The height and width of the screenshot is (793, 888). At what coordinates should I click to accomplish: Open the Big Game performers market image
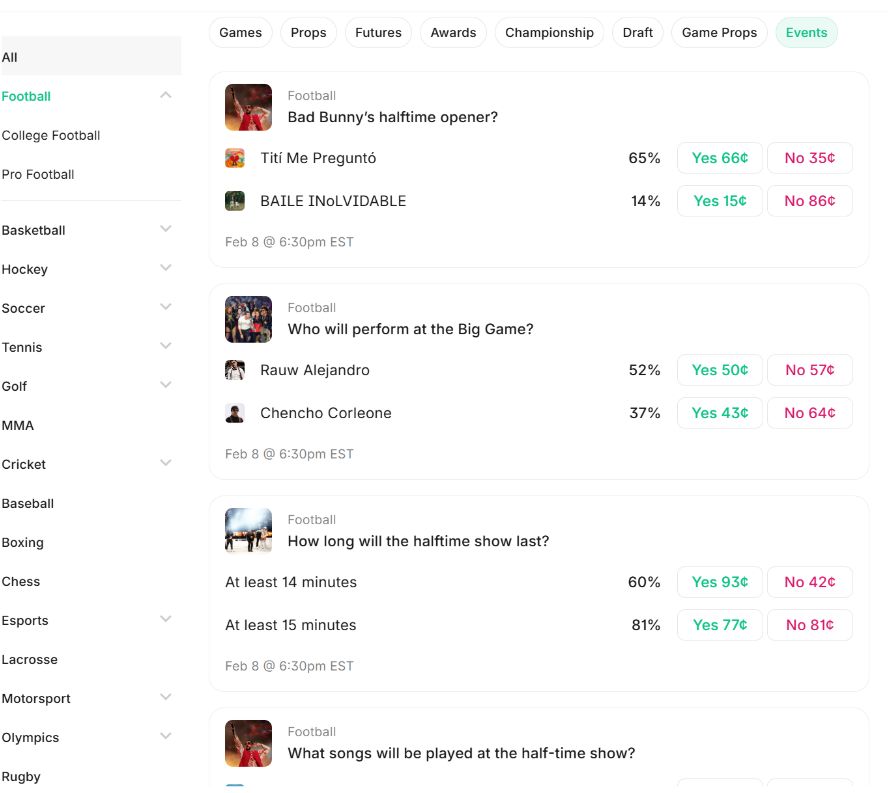(248, 319)
